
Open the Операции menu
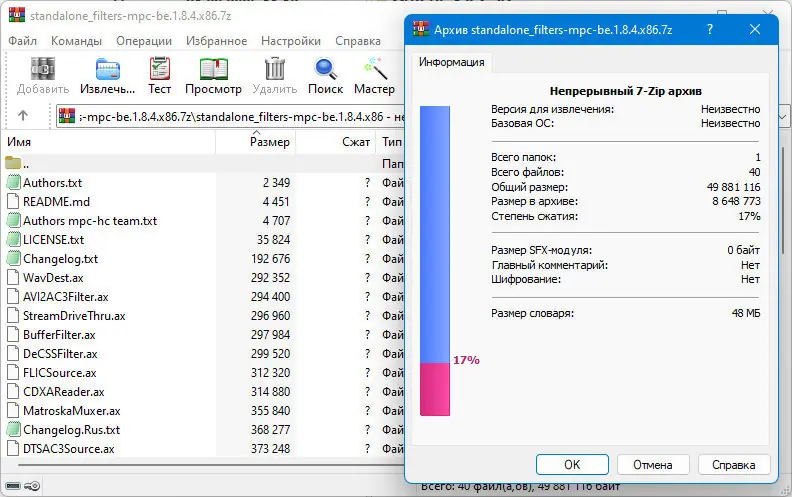[144, 41]
